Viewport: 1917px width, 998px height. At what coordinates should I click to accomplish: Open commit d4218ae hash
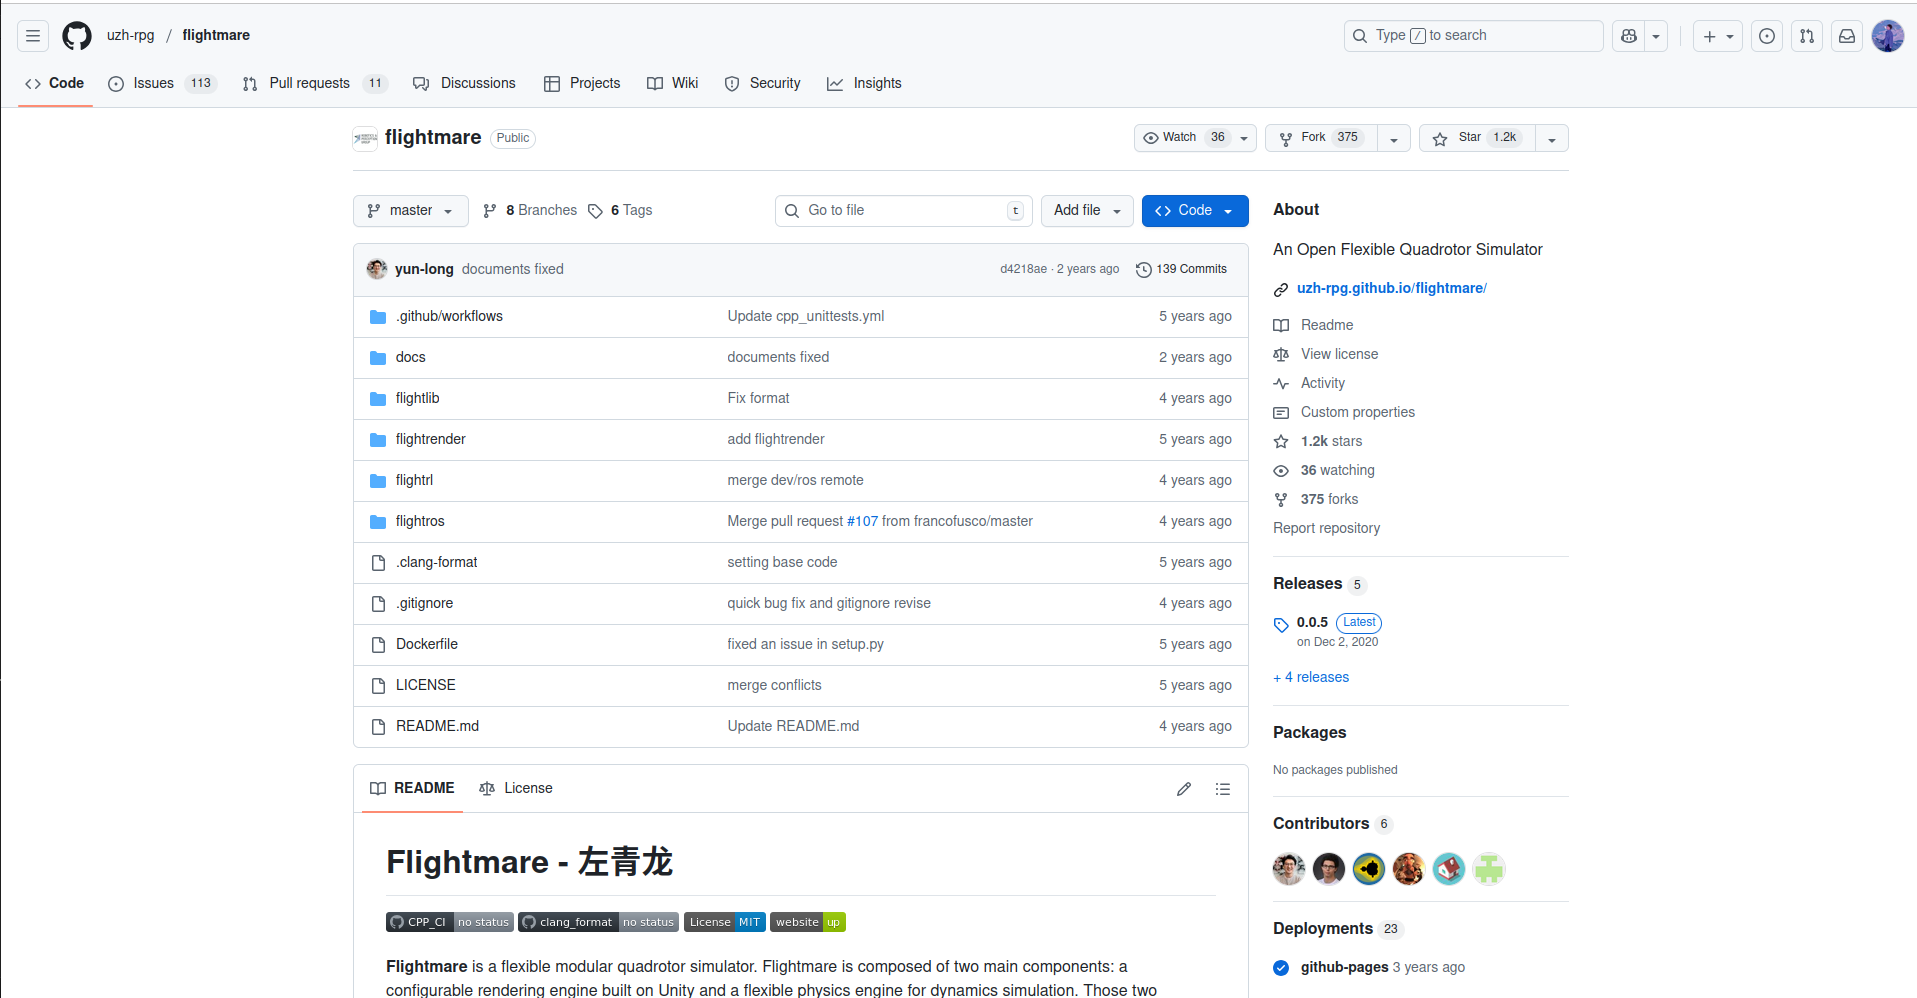point(1023,269)
